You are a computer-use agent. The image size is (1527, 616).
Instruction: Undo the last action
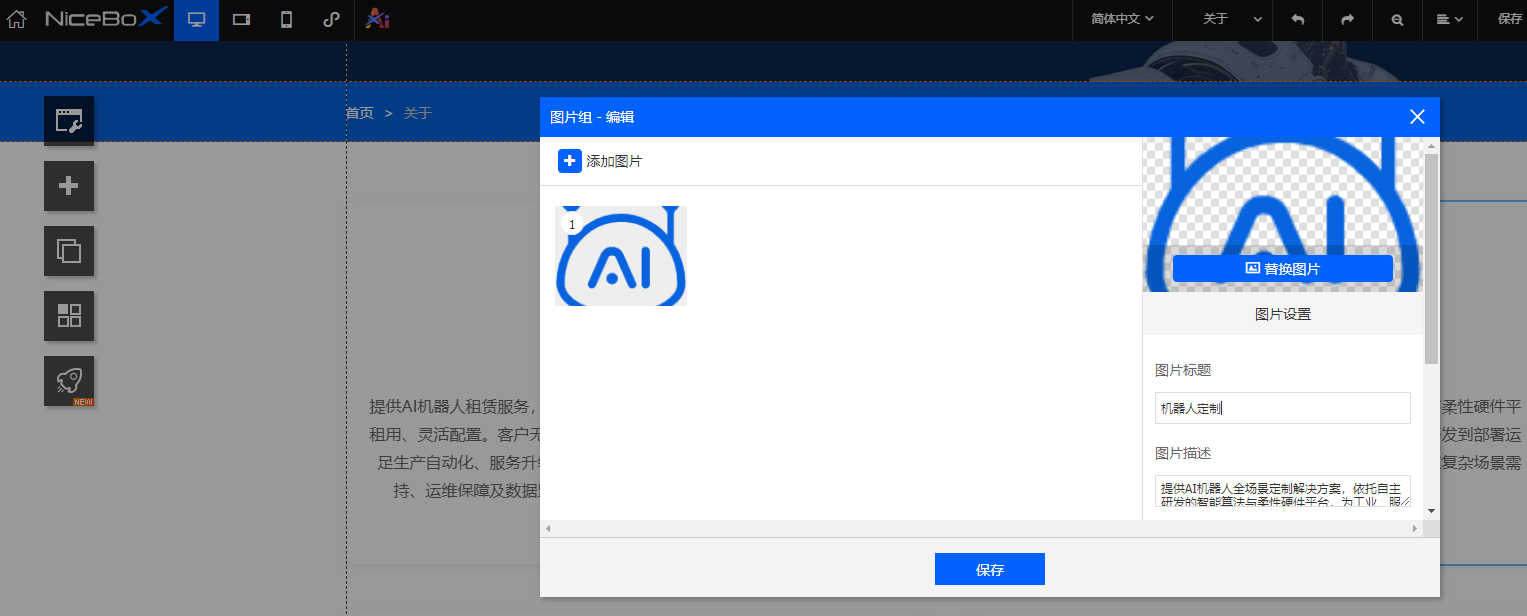[1298, 19]
